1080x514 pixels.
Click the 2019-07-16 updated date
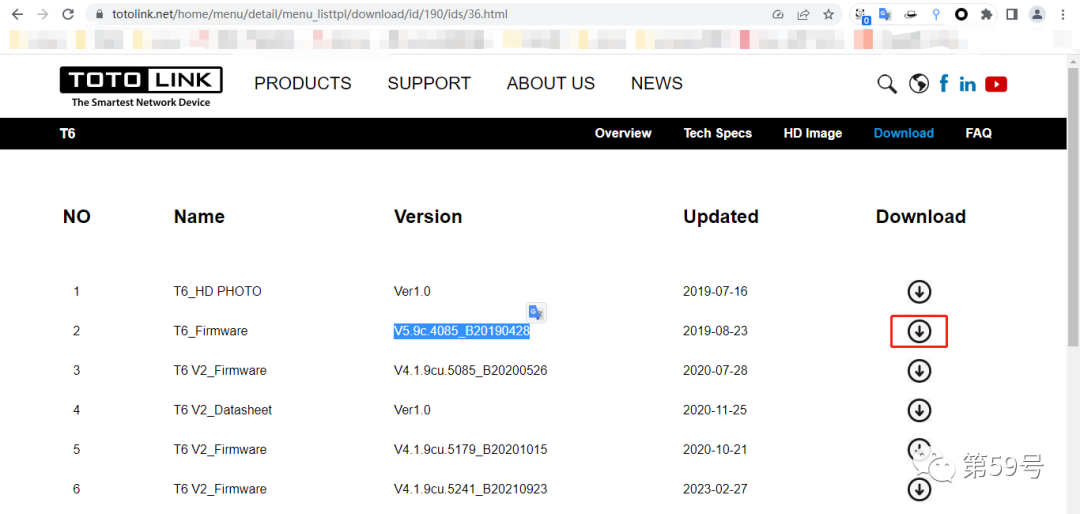pos(715,291)
